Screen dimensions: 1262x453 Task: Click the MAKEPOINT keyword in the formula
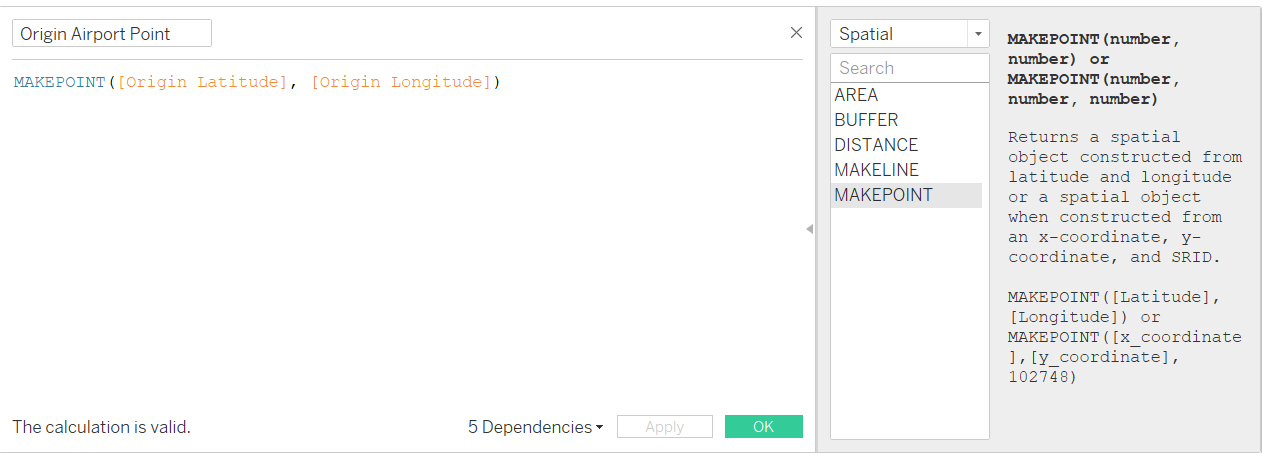[60, 82]
